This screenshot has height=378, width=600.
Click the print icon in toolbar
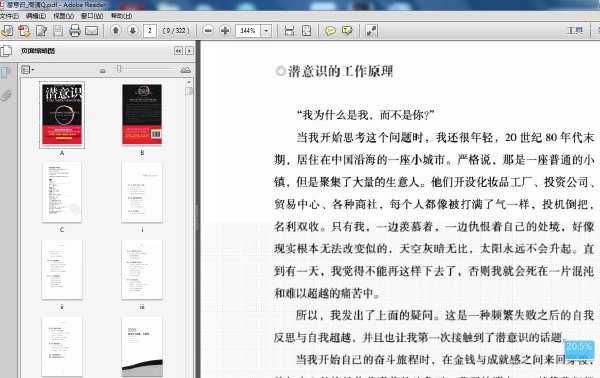pyautogui.click(x=75, y=31)
